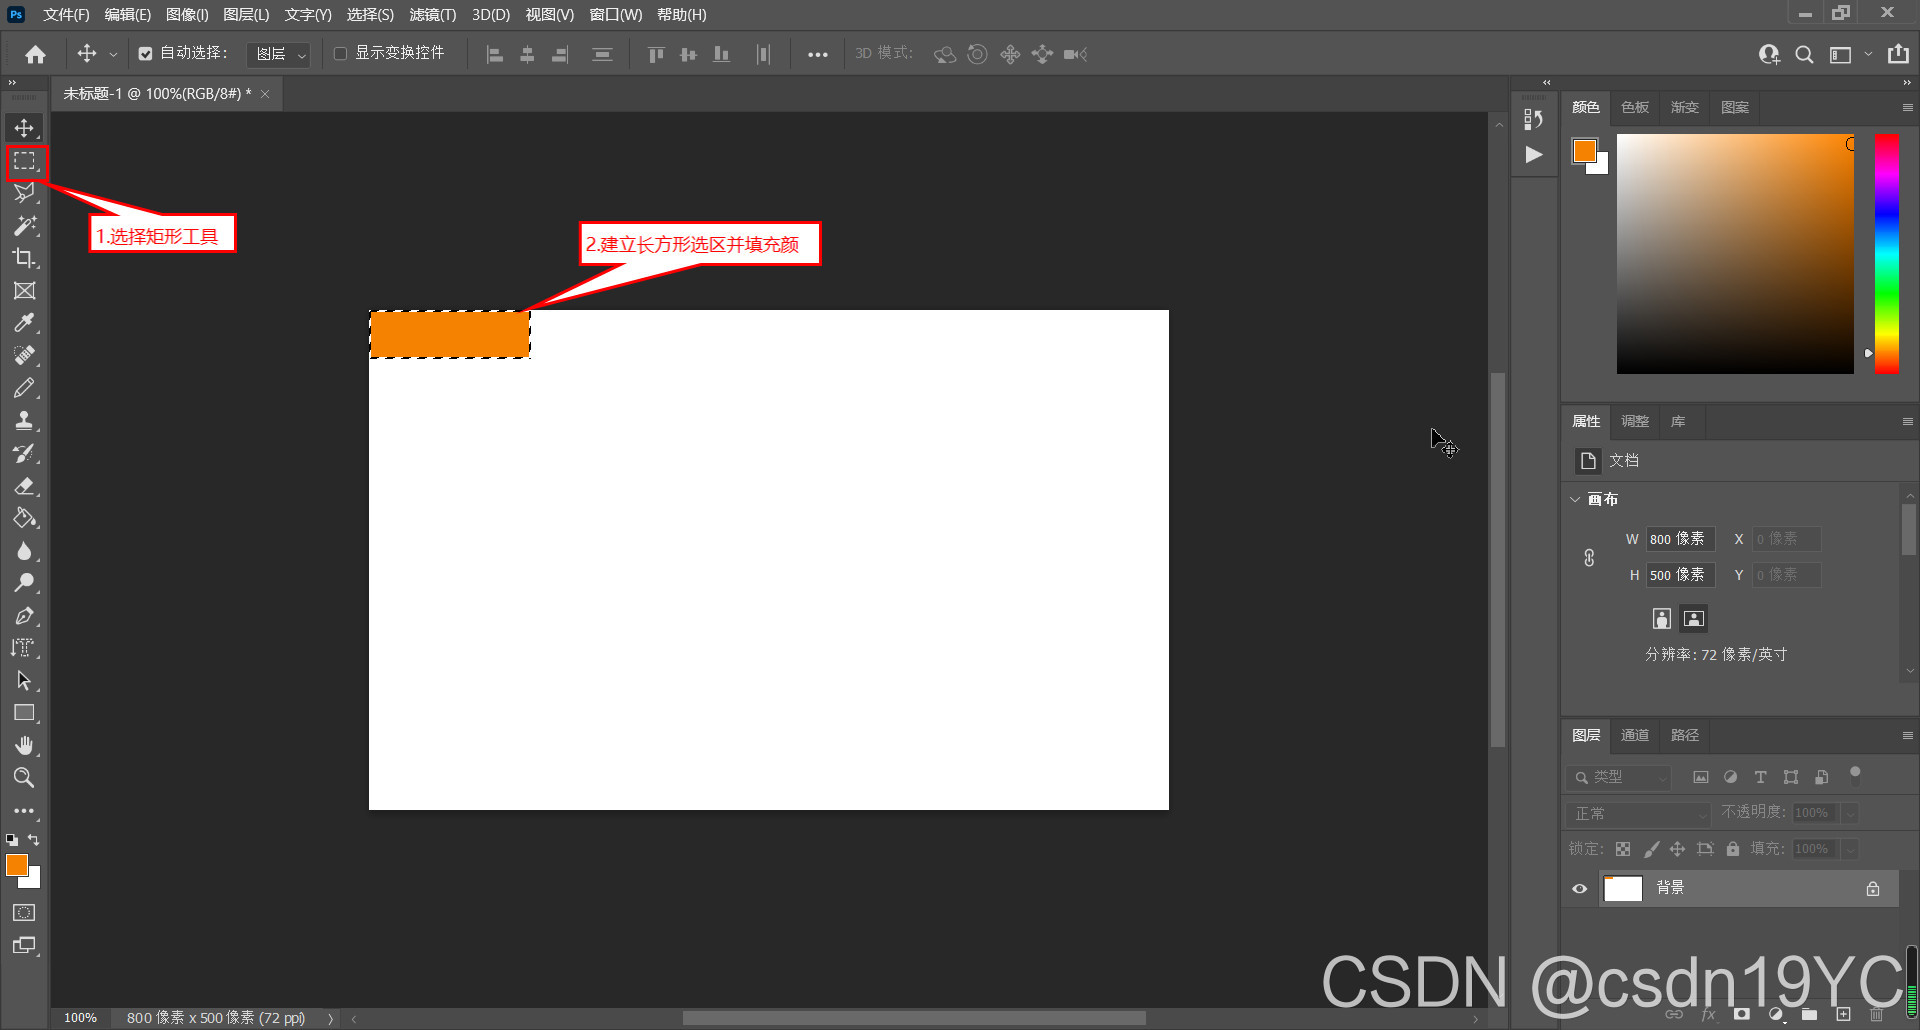Select the Healing Brush tool

[x=24, y=356]
